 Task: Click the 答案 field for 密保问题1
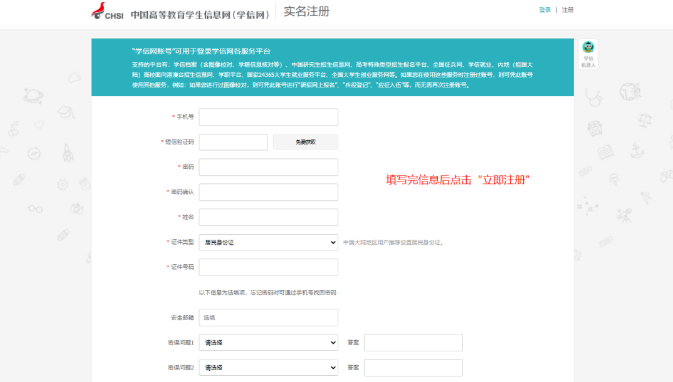(413, 343)
